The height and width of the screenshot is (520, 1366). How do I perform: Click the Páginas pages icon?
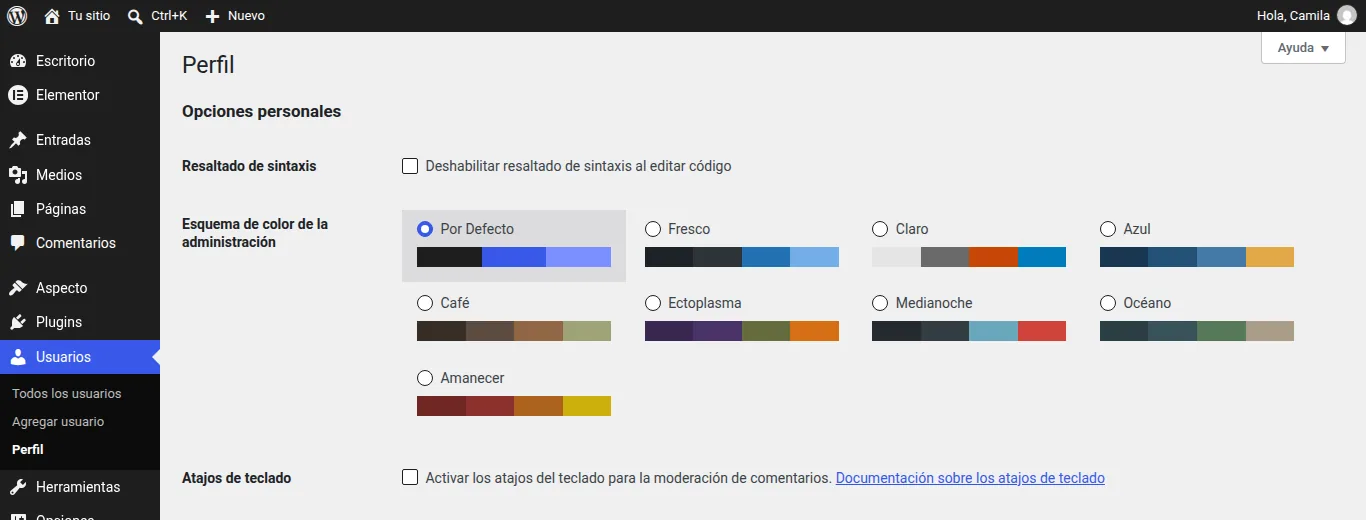(x=18, y=209)
